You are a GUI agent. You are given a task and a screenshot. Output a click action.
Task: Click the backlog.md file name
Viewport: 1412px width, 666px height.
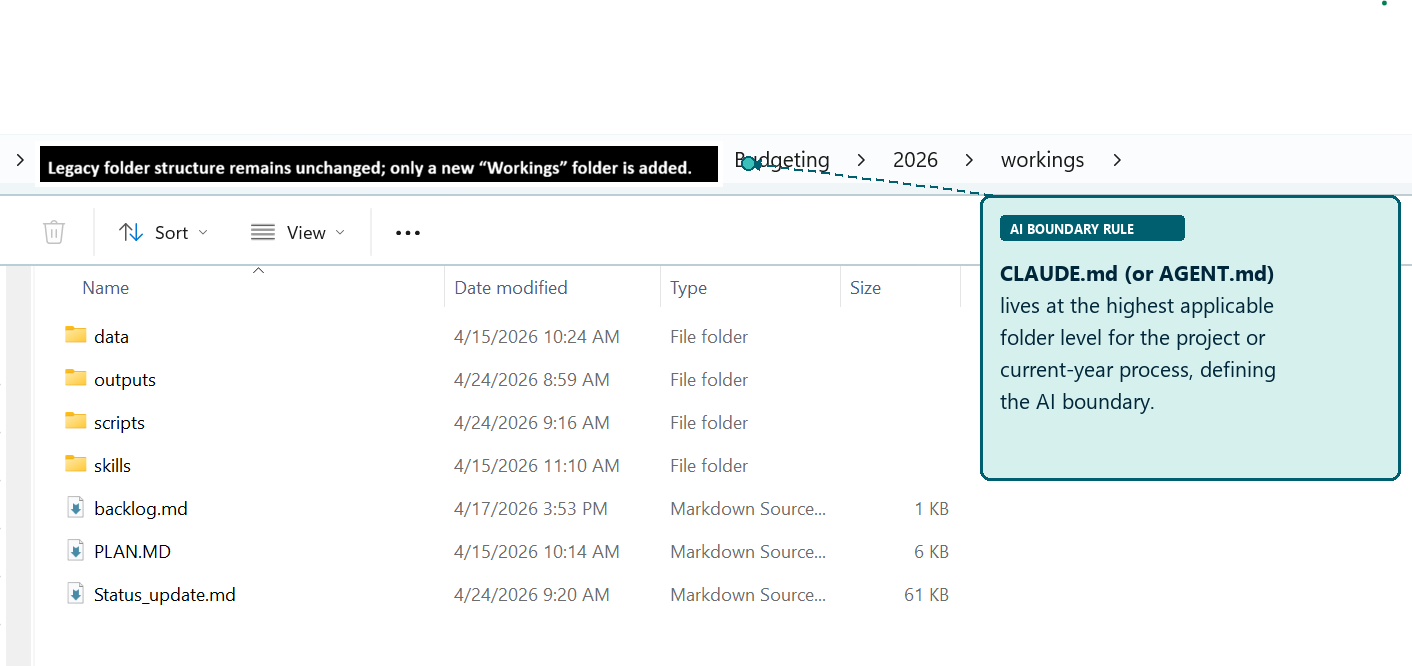[x=141, y=509]
